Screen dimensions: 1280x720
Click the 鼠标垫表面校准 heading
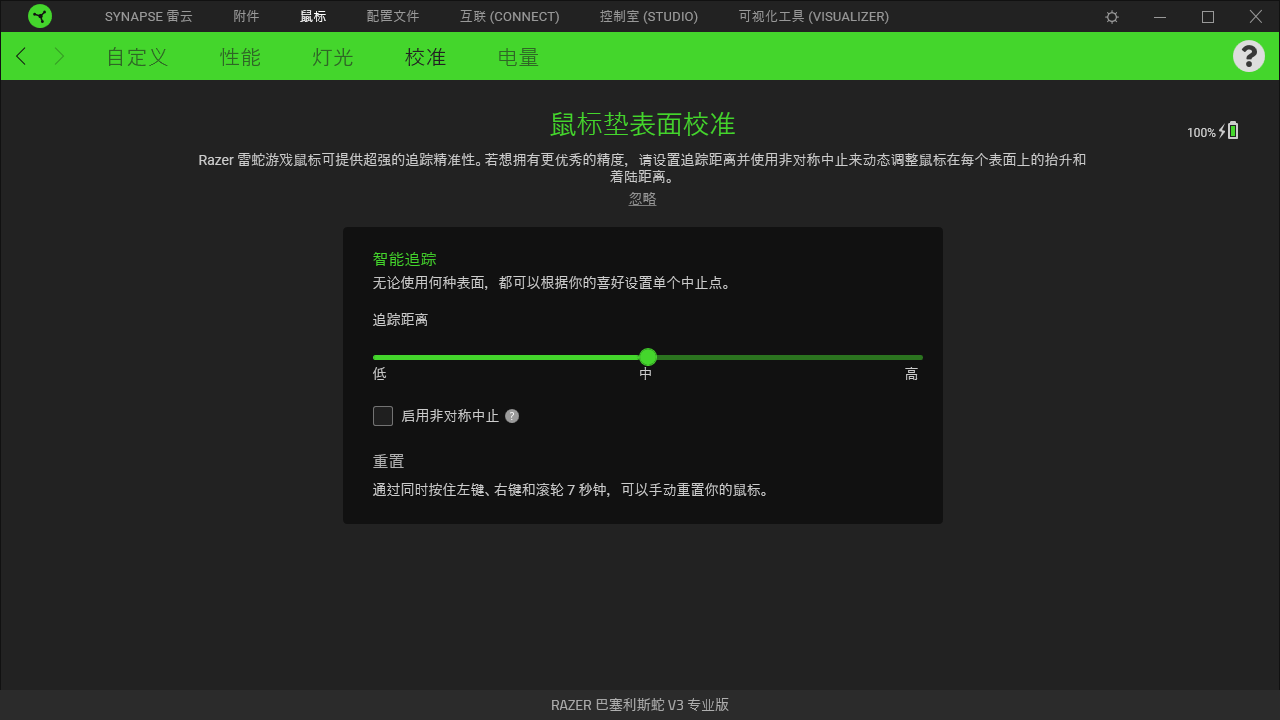(643, 124)
